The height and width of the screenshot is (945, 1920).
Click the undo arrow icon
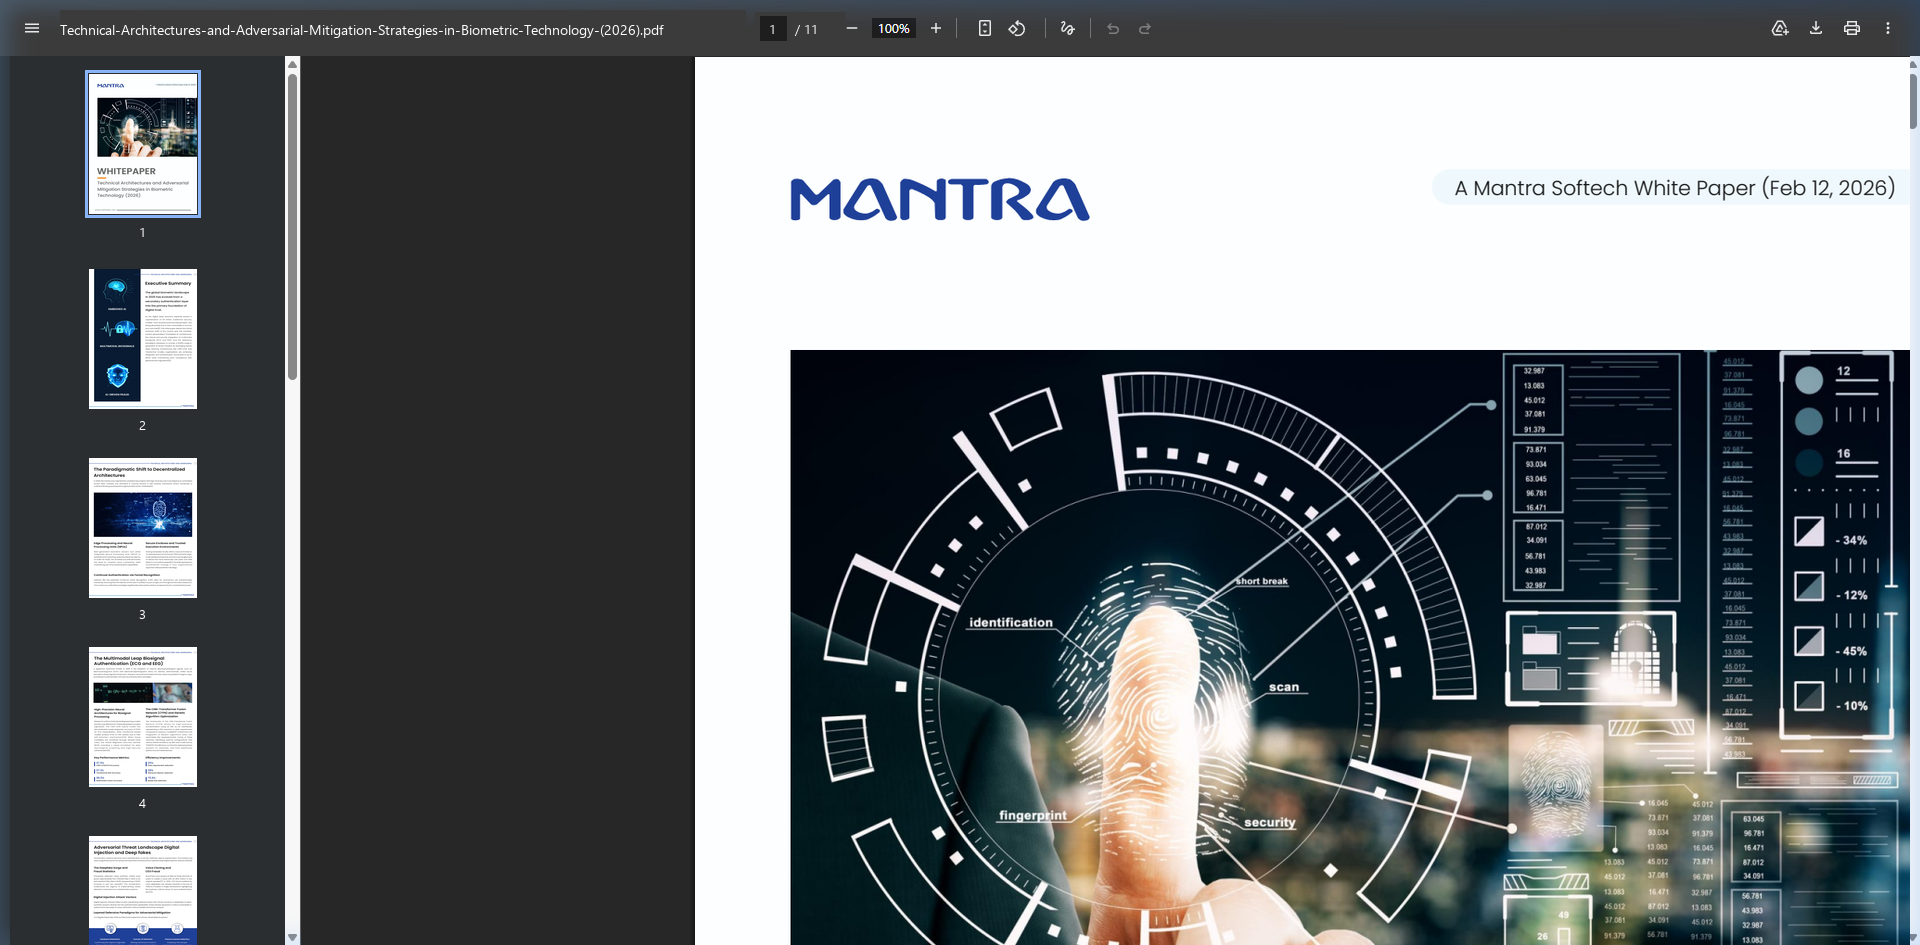(1113, 28)
